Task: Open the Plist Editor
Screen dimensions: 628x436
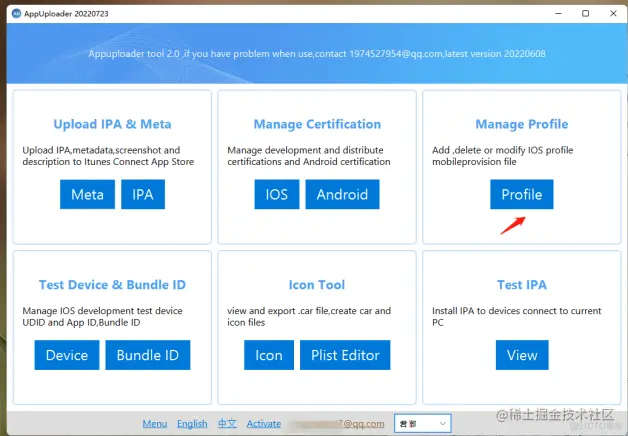Action: (345, 355)
